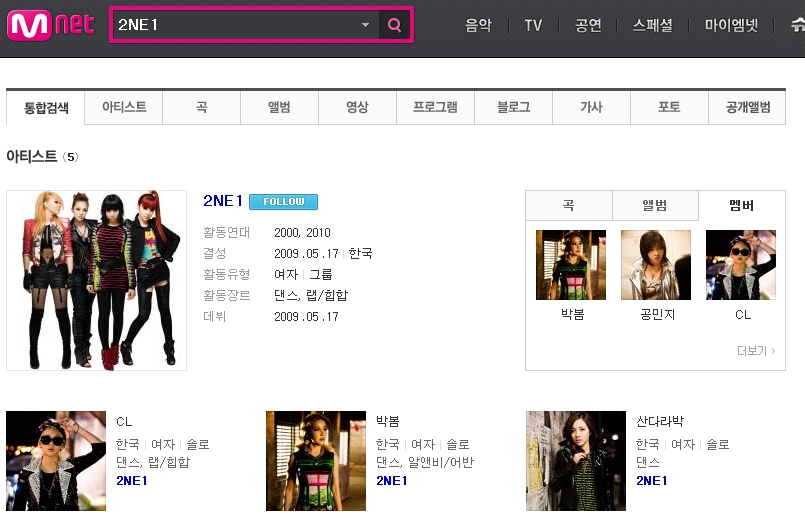Switch to the 가사 tab
The image size is (805, 529).
(591, 107)
